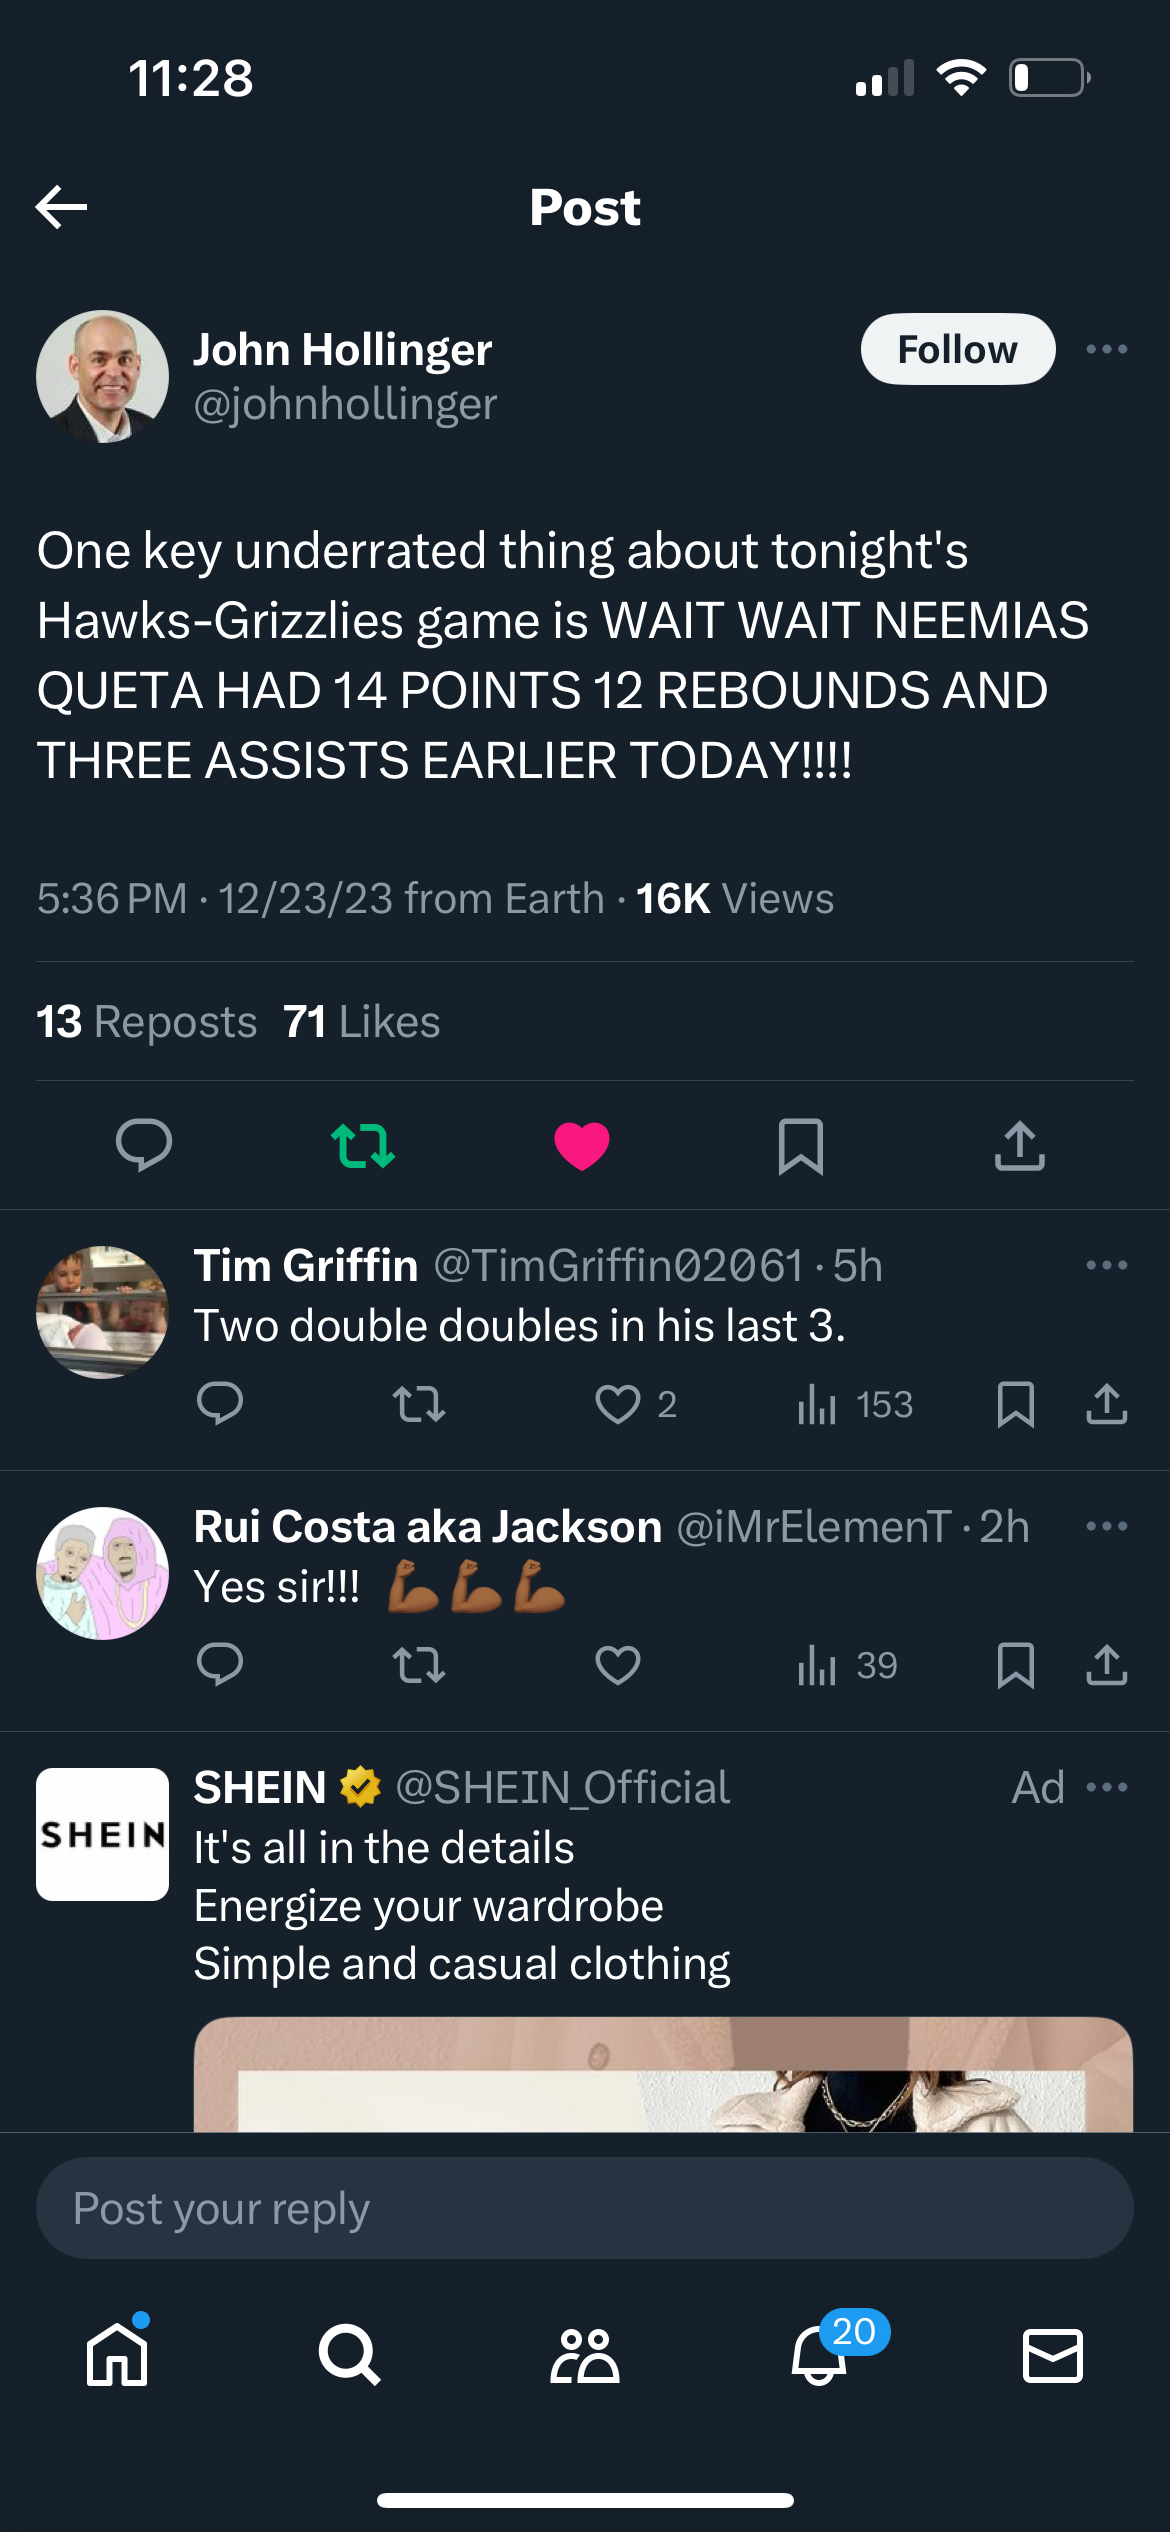Bookmark John Hollinger's post
Viewport: 1170px width, 2532px height.
[801, 1146]
